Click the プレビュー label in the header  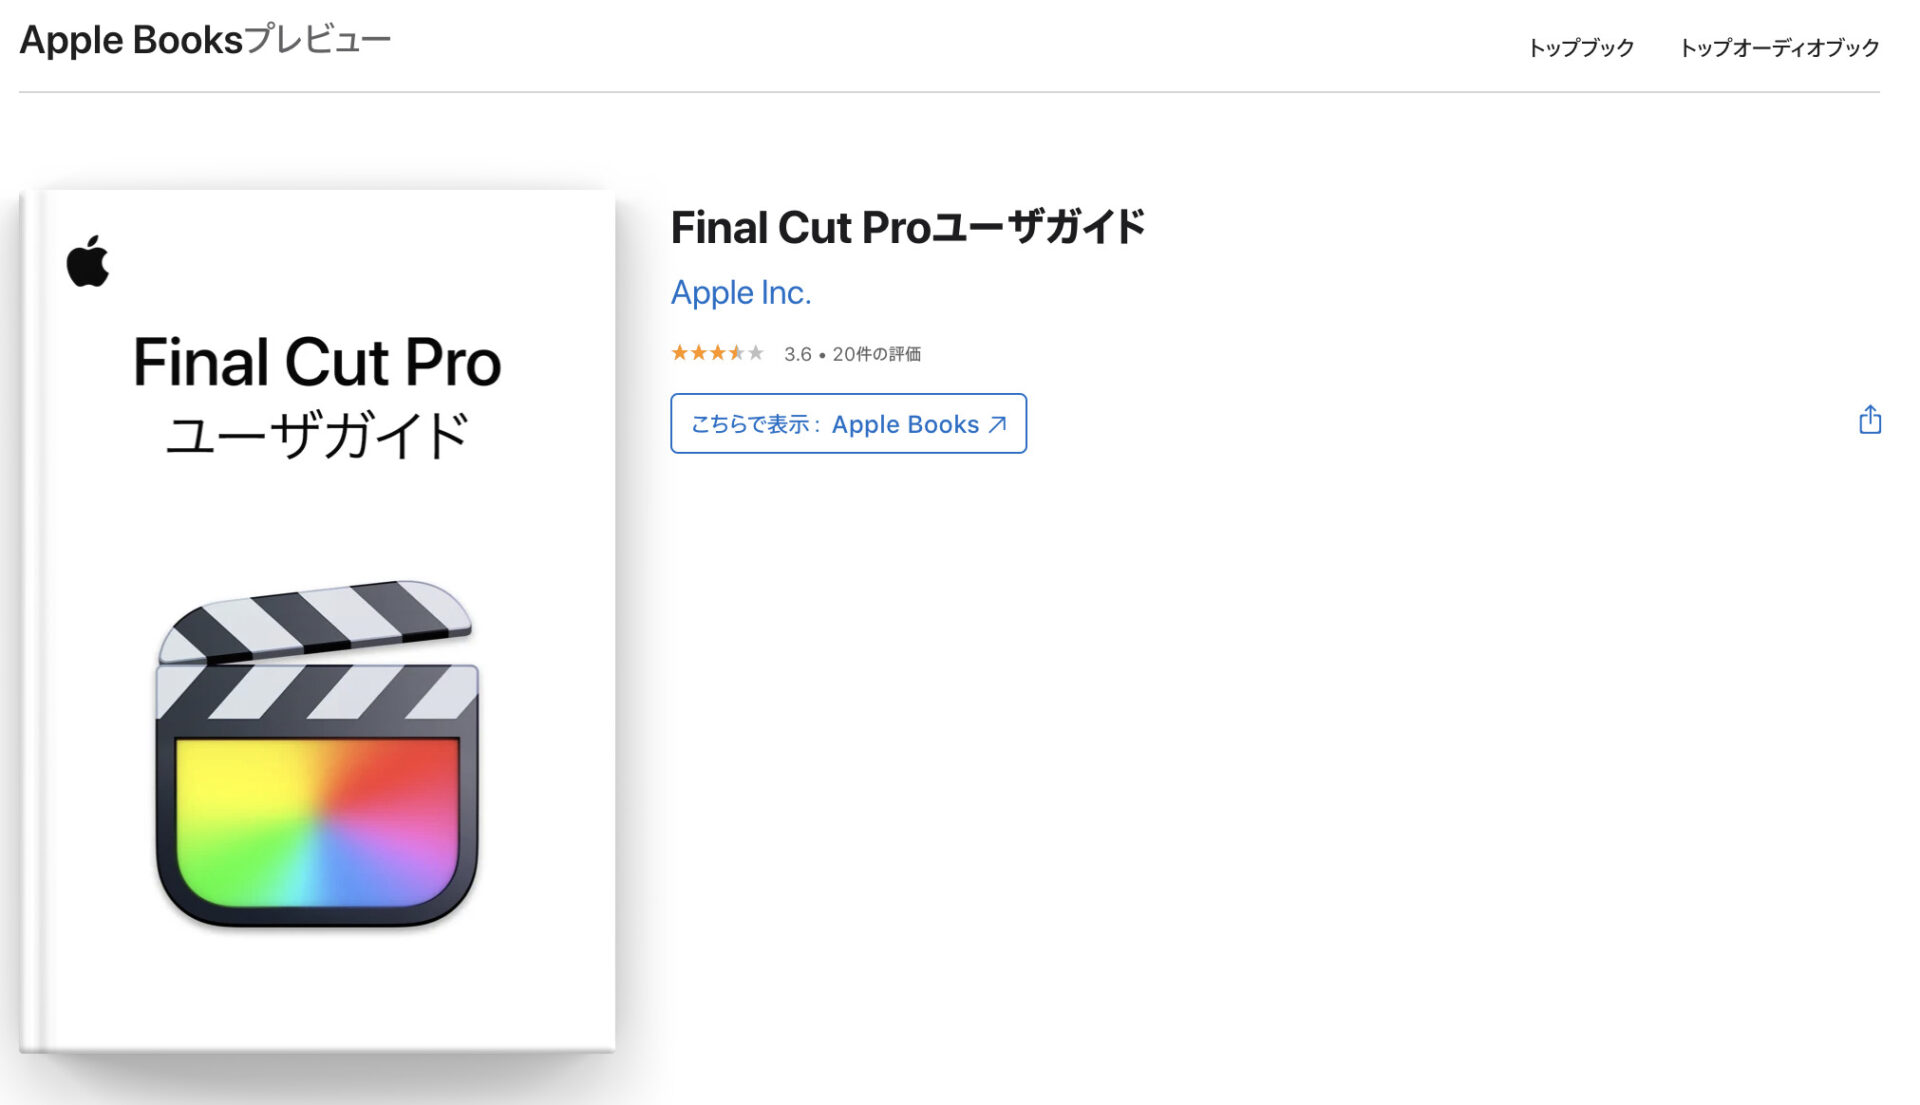(318, 40)
